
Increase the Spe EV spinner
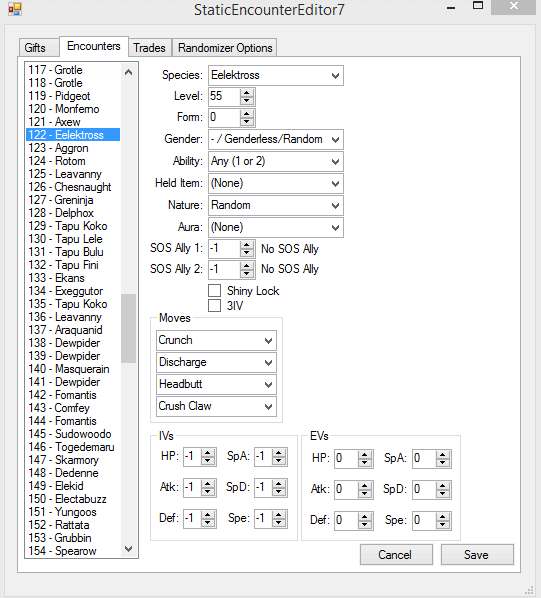click(x=443, y=518)
